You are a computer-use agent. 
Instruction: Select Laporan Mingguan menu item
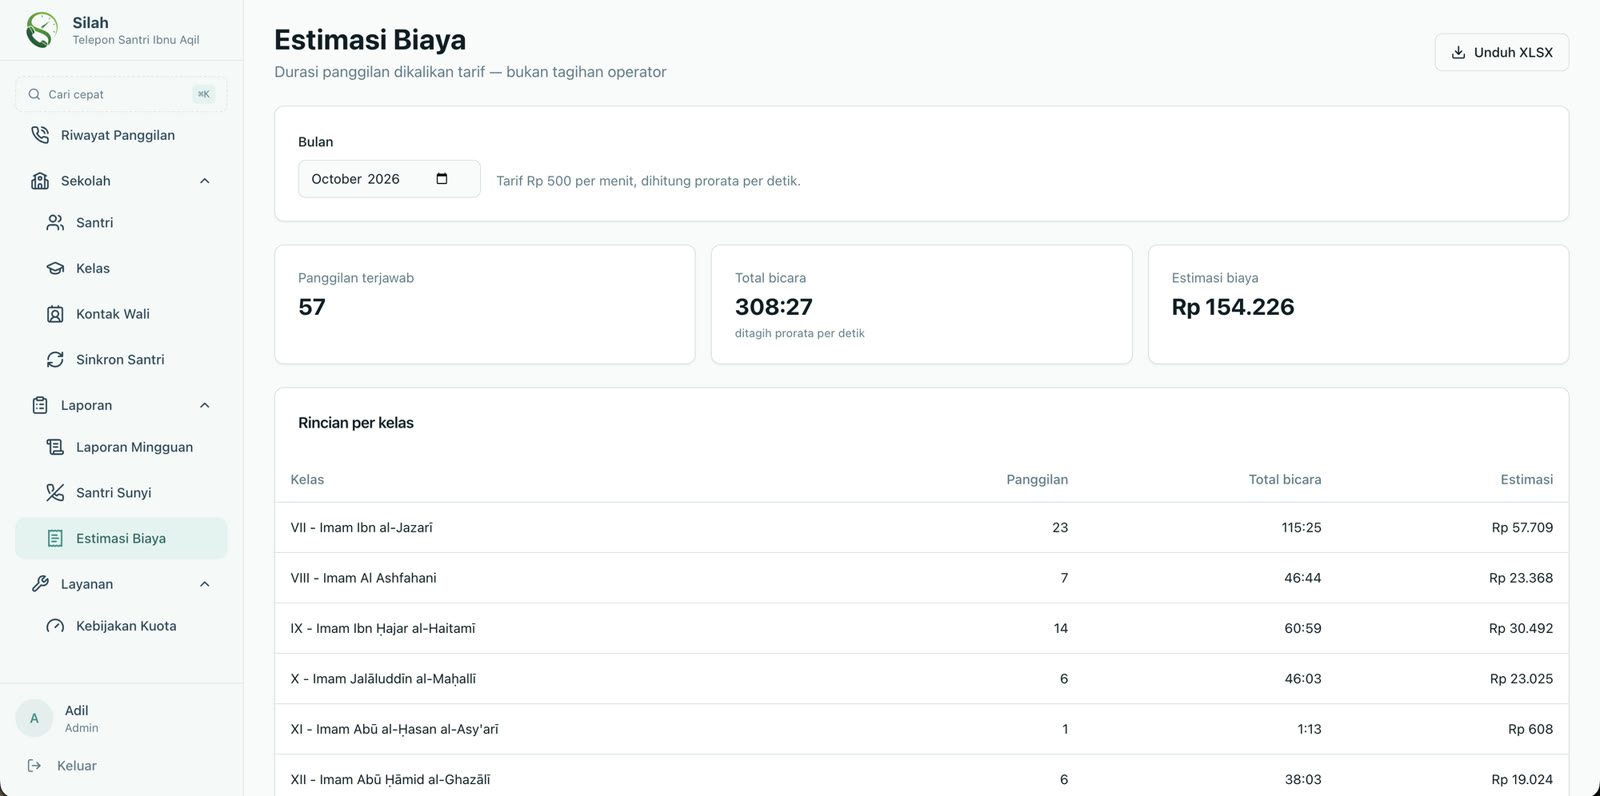click(121, 447)
